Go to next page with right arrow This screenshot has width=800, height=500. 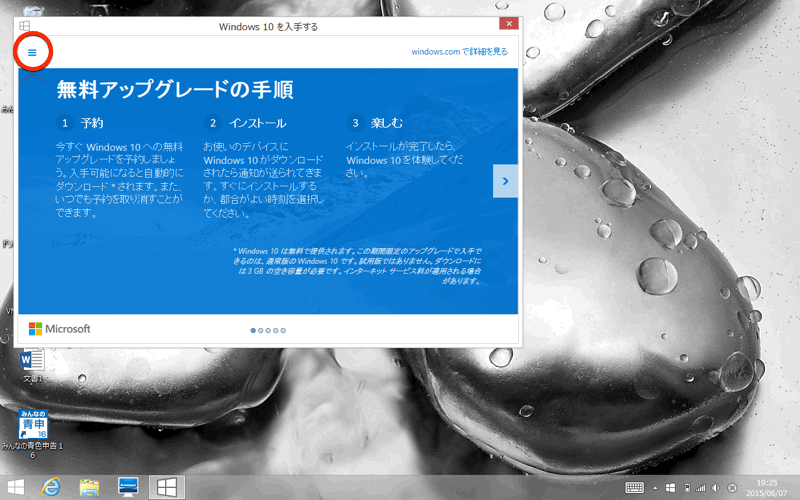pos(506,181)
